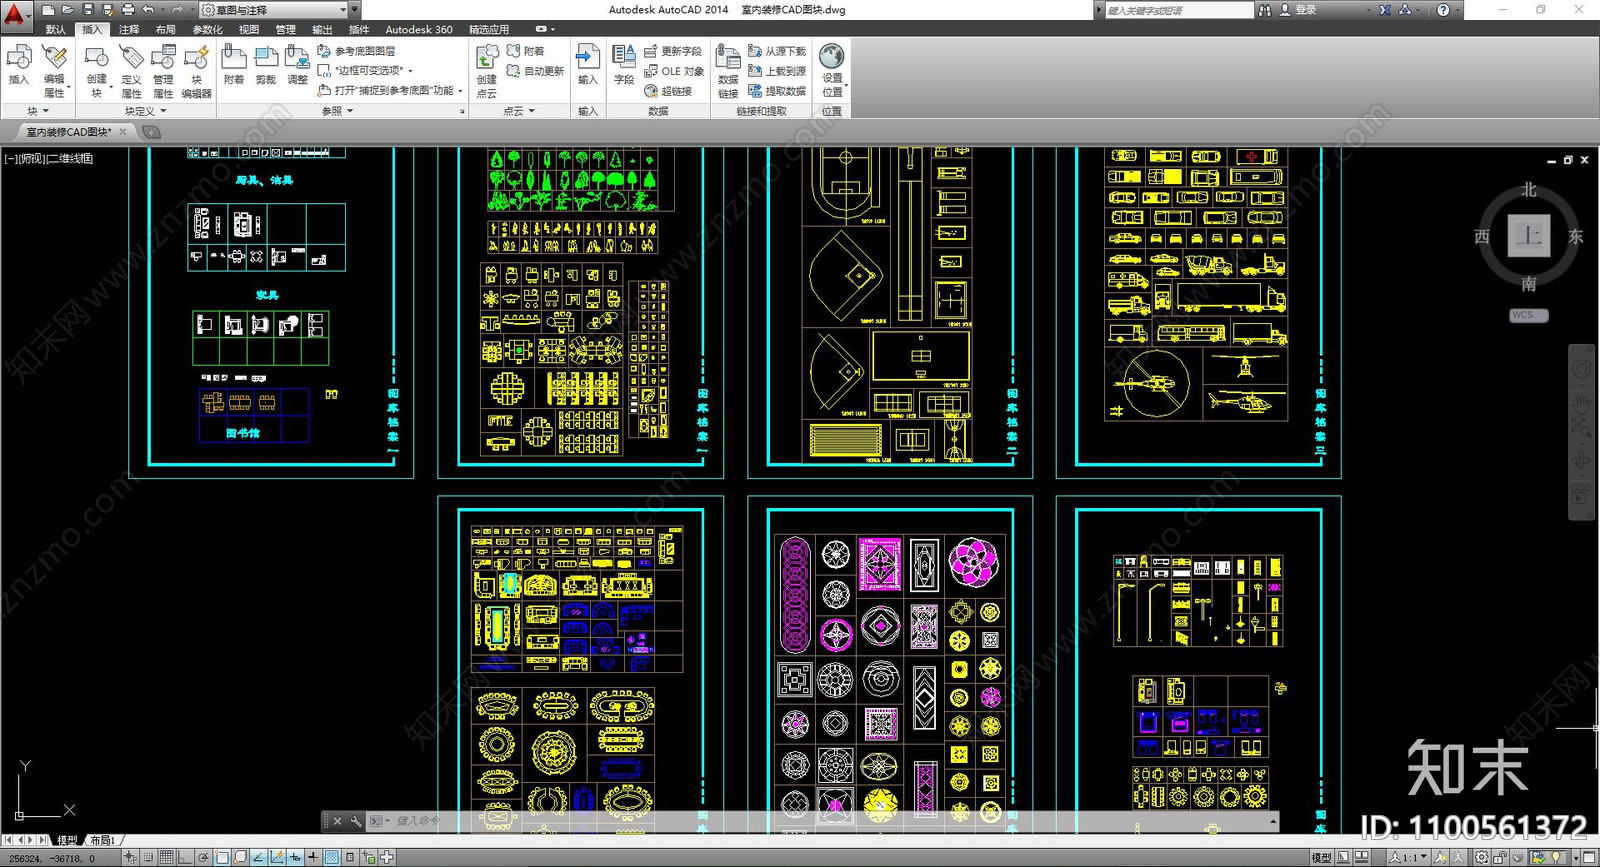Image resolution: width=1600 pixels, height=867 pixels.
Task: Toggle Grid Display in status bar
Action: click(x=166, y=857)
